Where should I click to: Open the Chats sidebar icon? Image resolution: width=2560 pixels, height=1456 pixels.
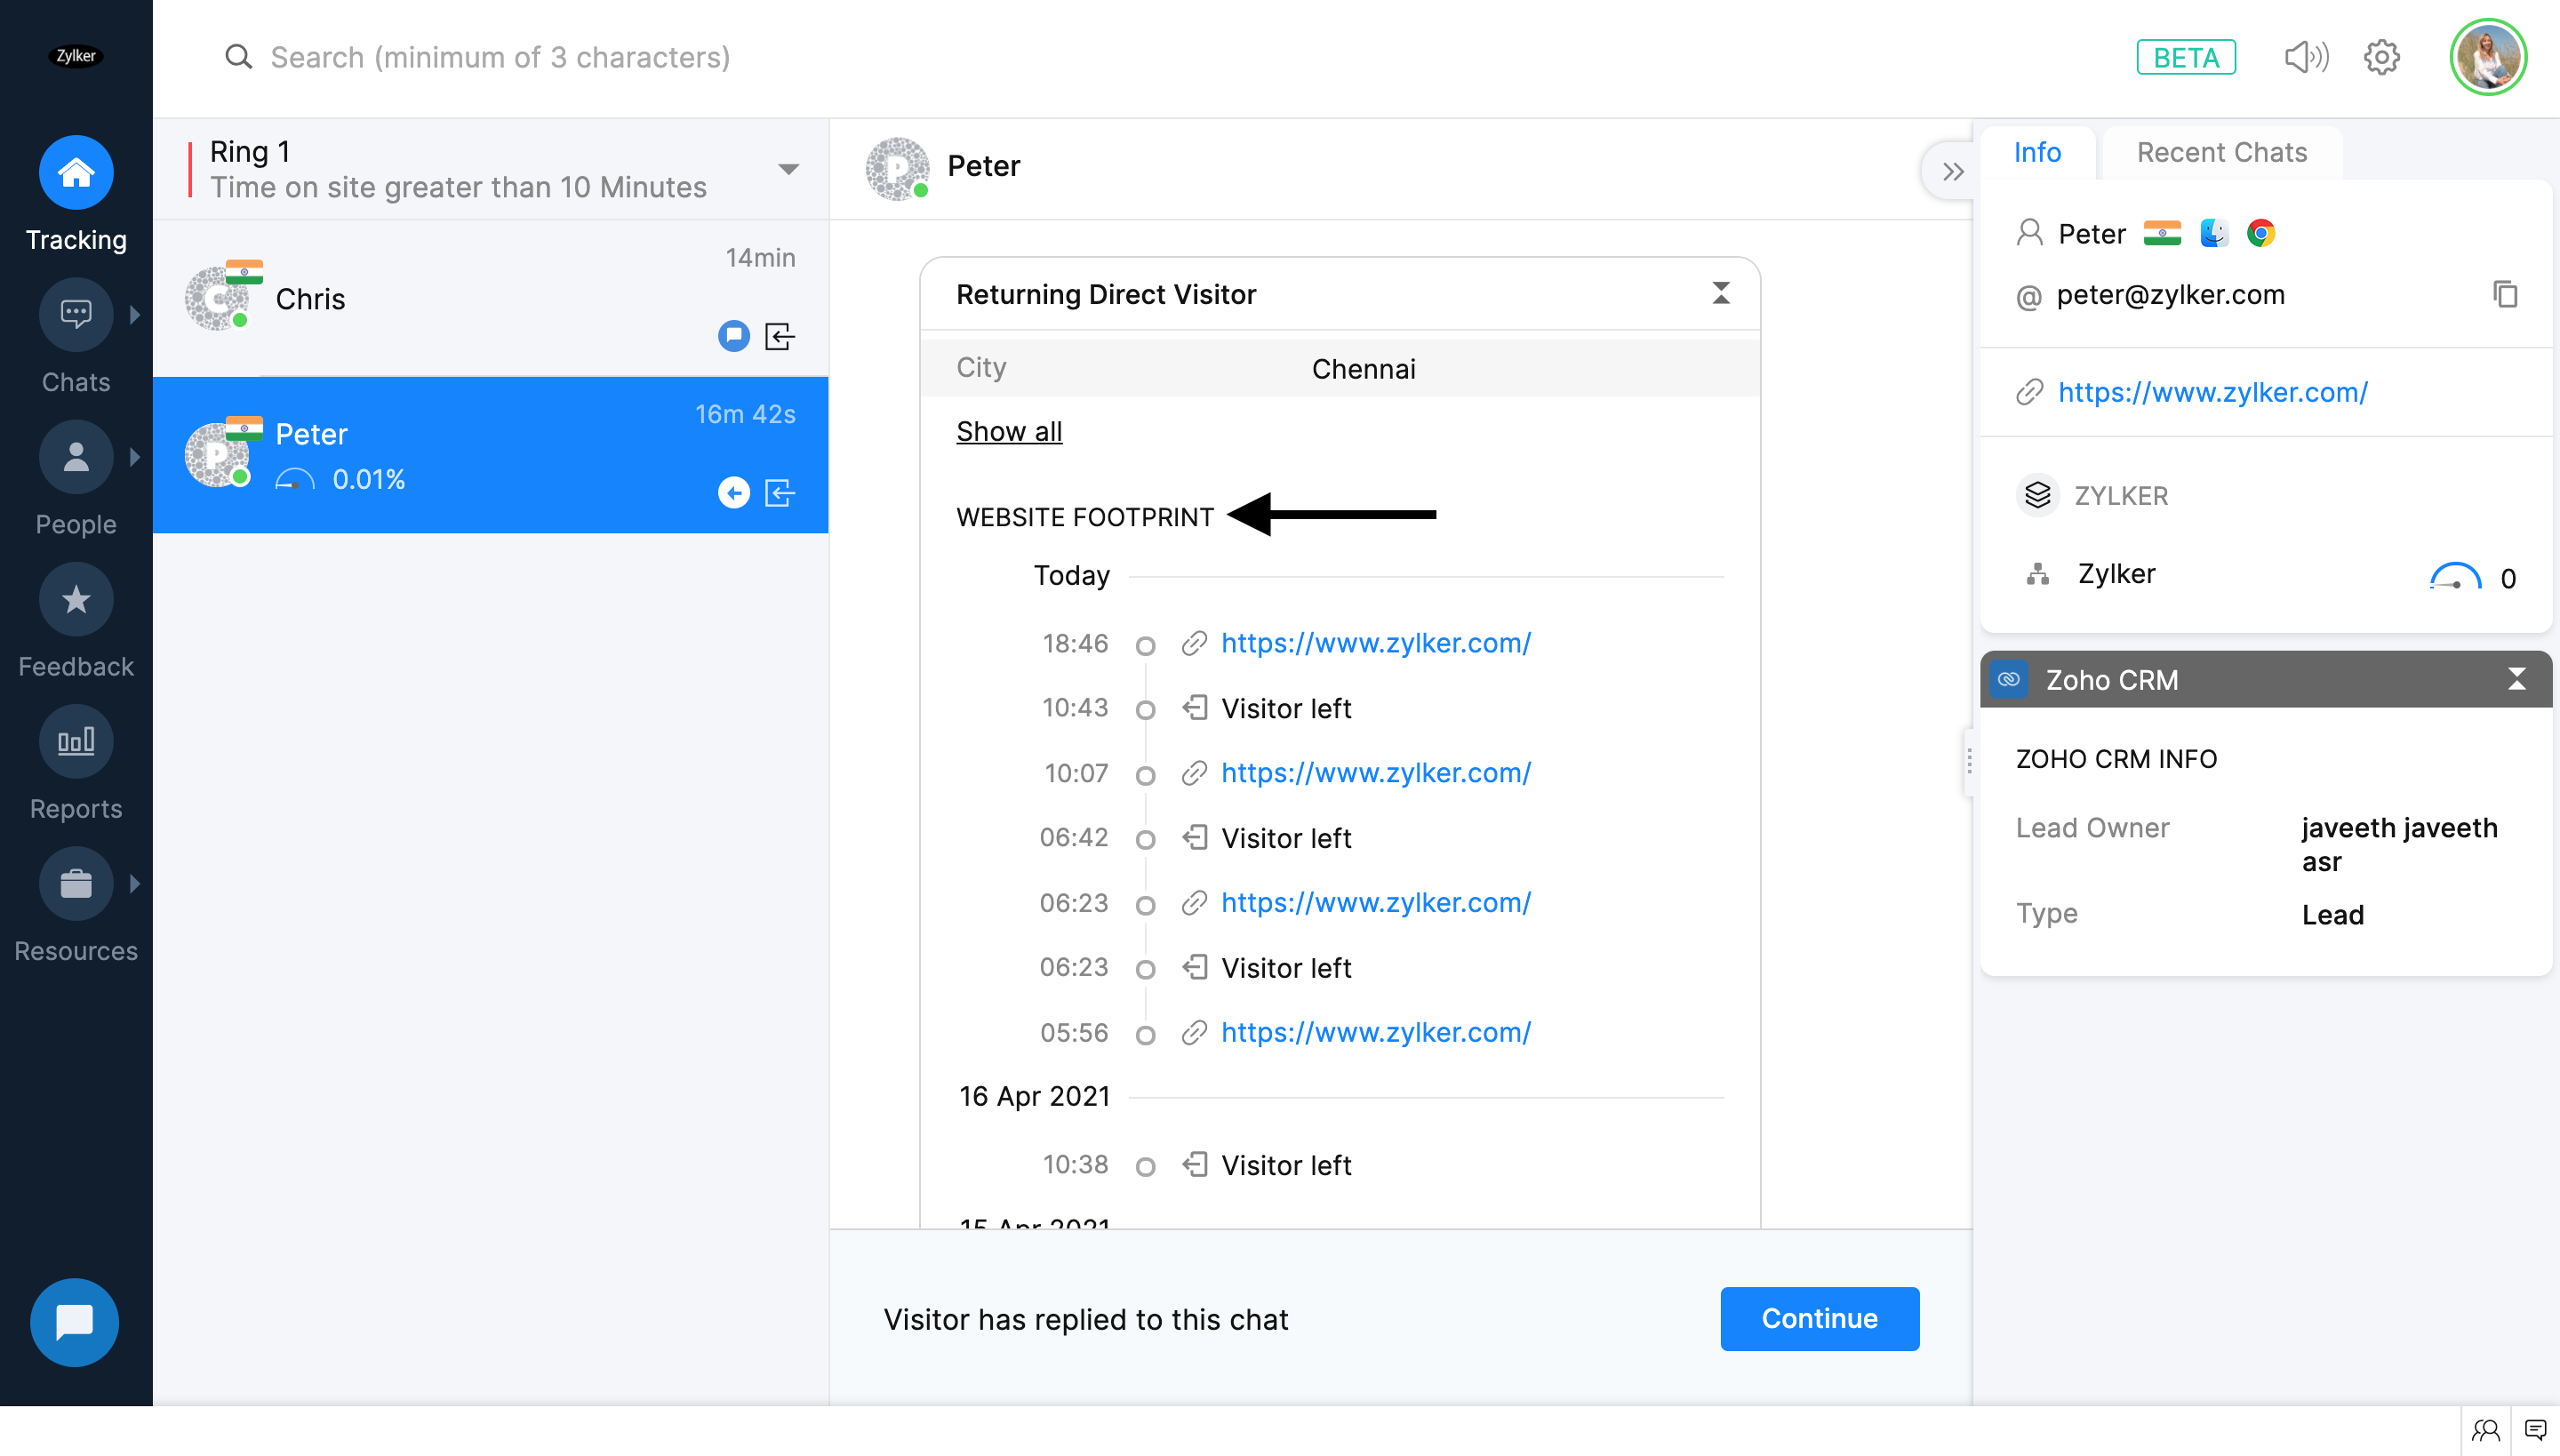[x=76, y=315]
